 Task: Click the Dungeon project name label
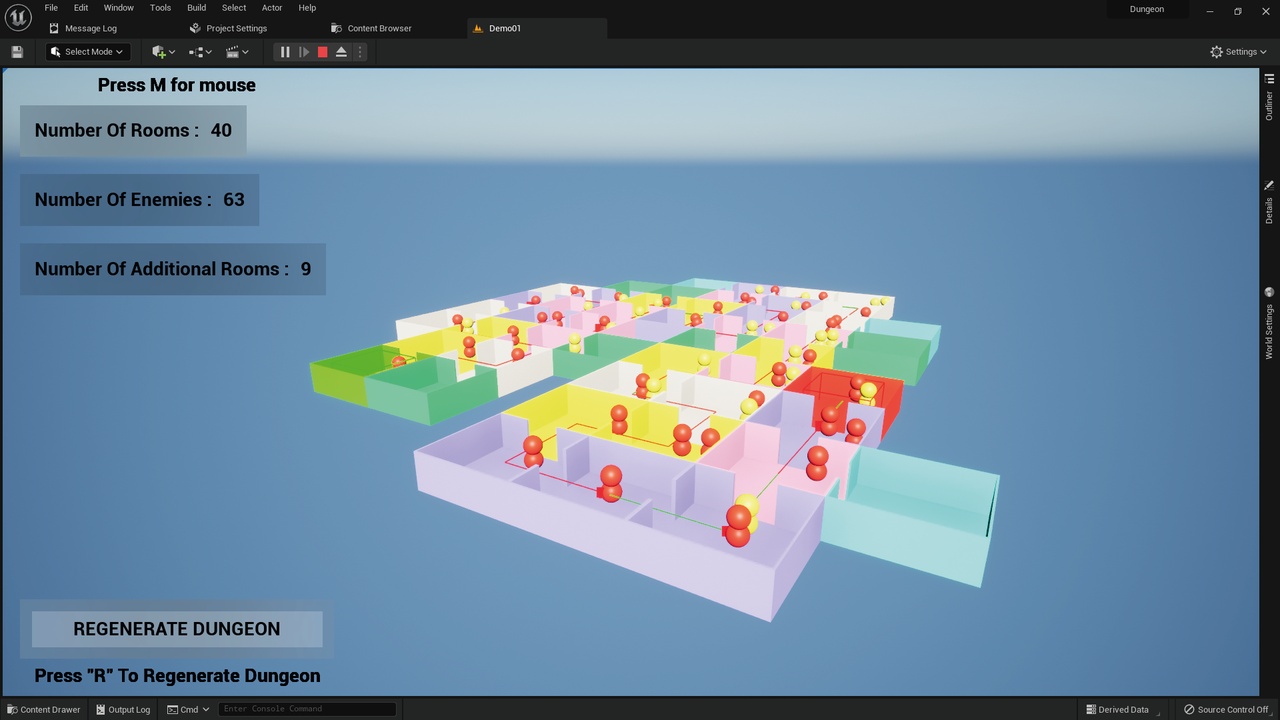pos(1147,9)
